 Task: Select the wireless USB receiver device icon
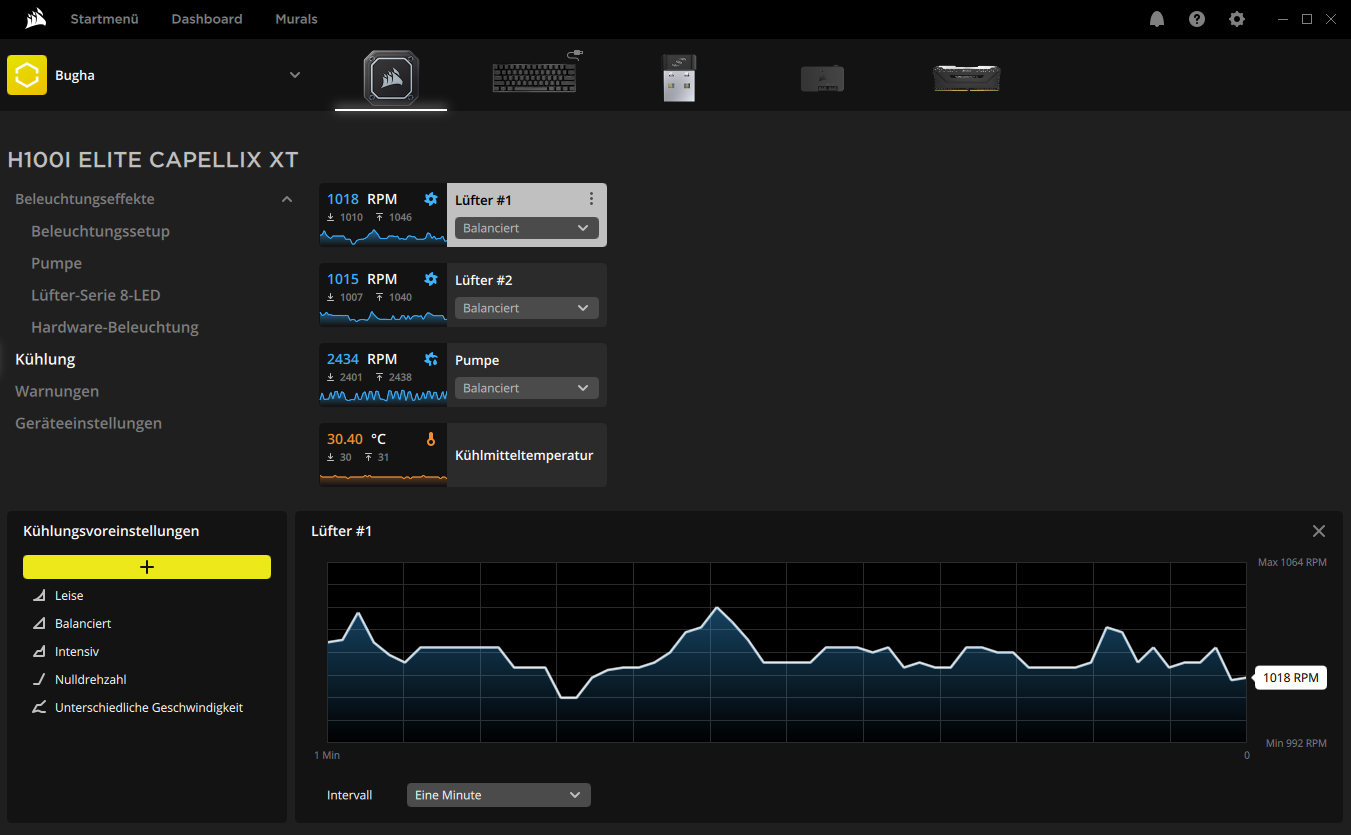tap(679, 78)
